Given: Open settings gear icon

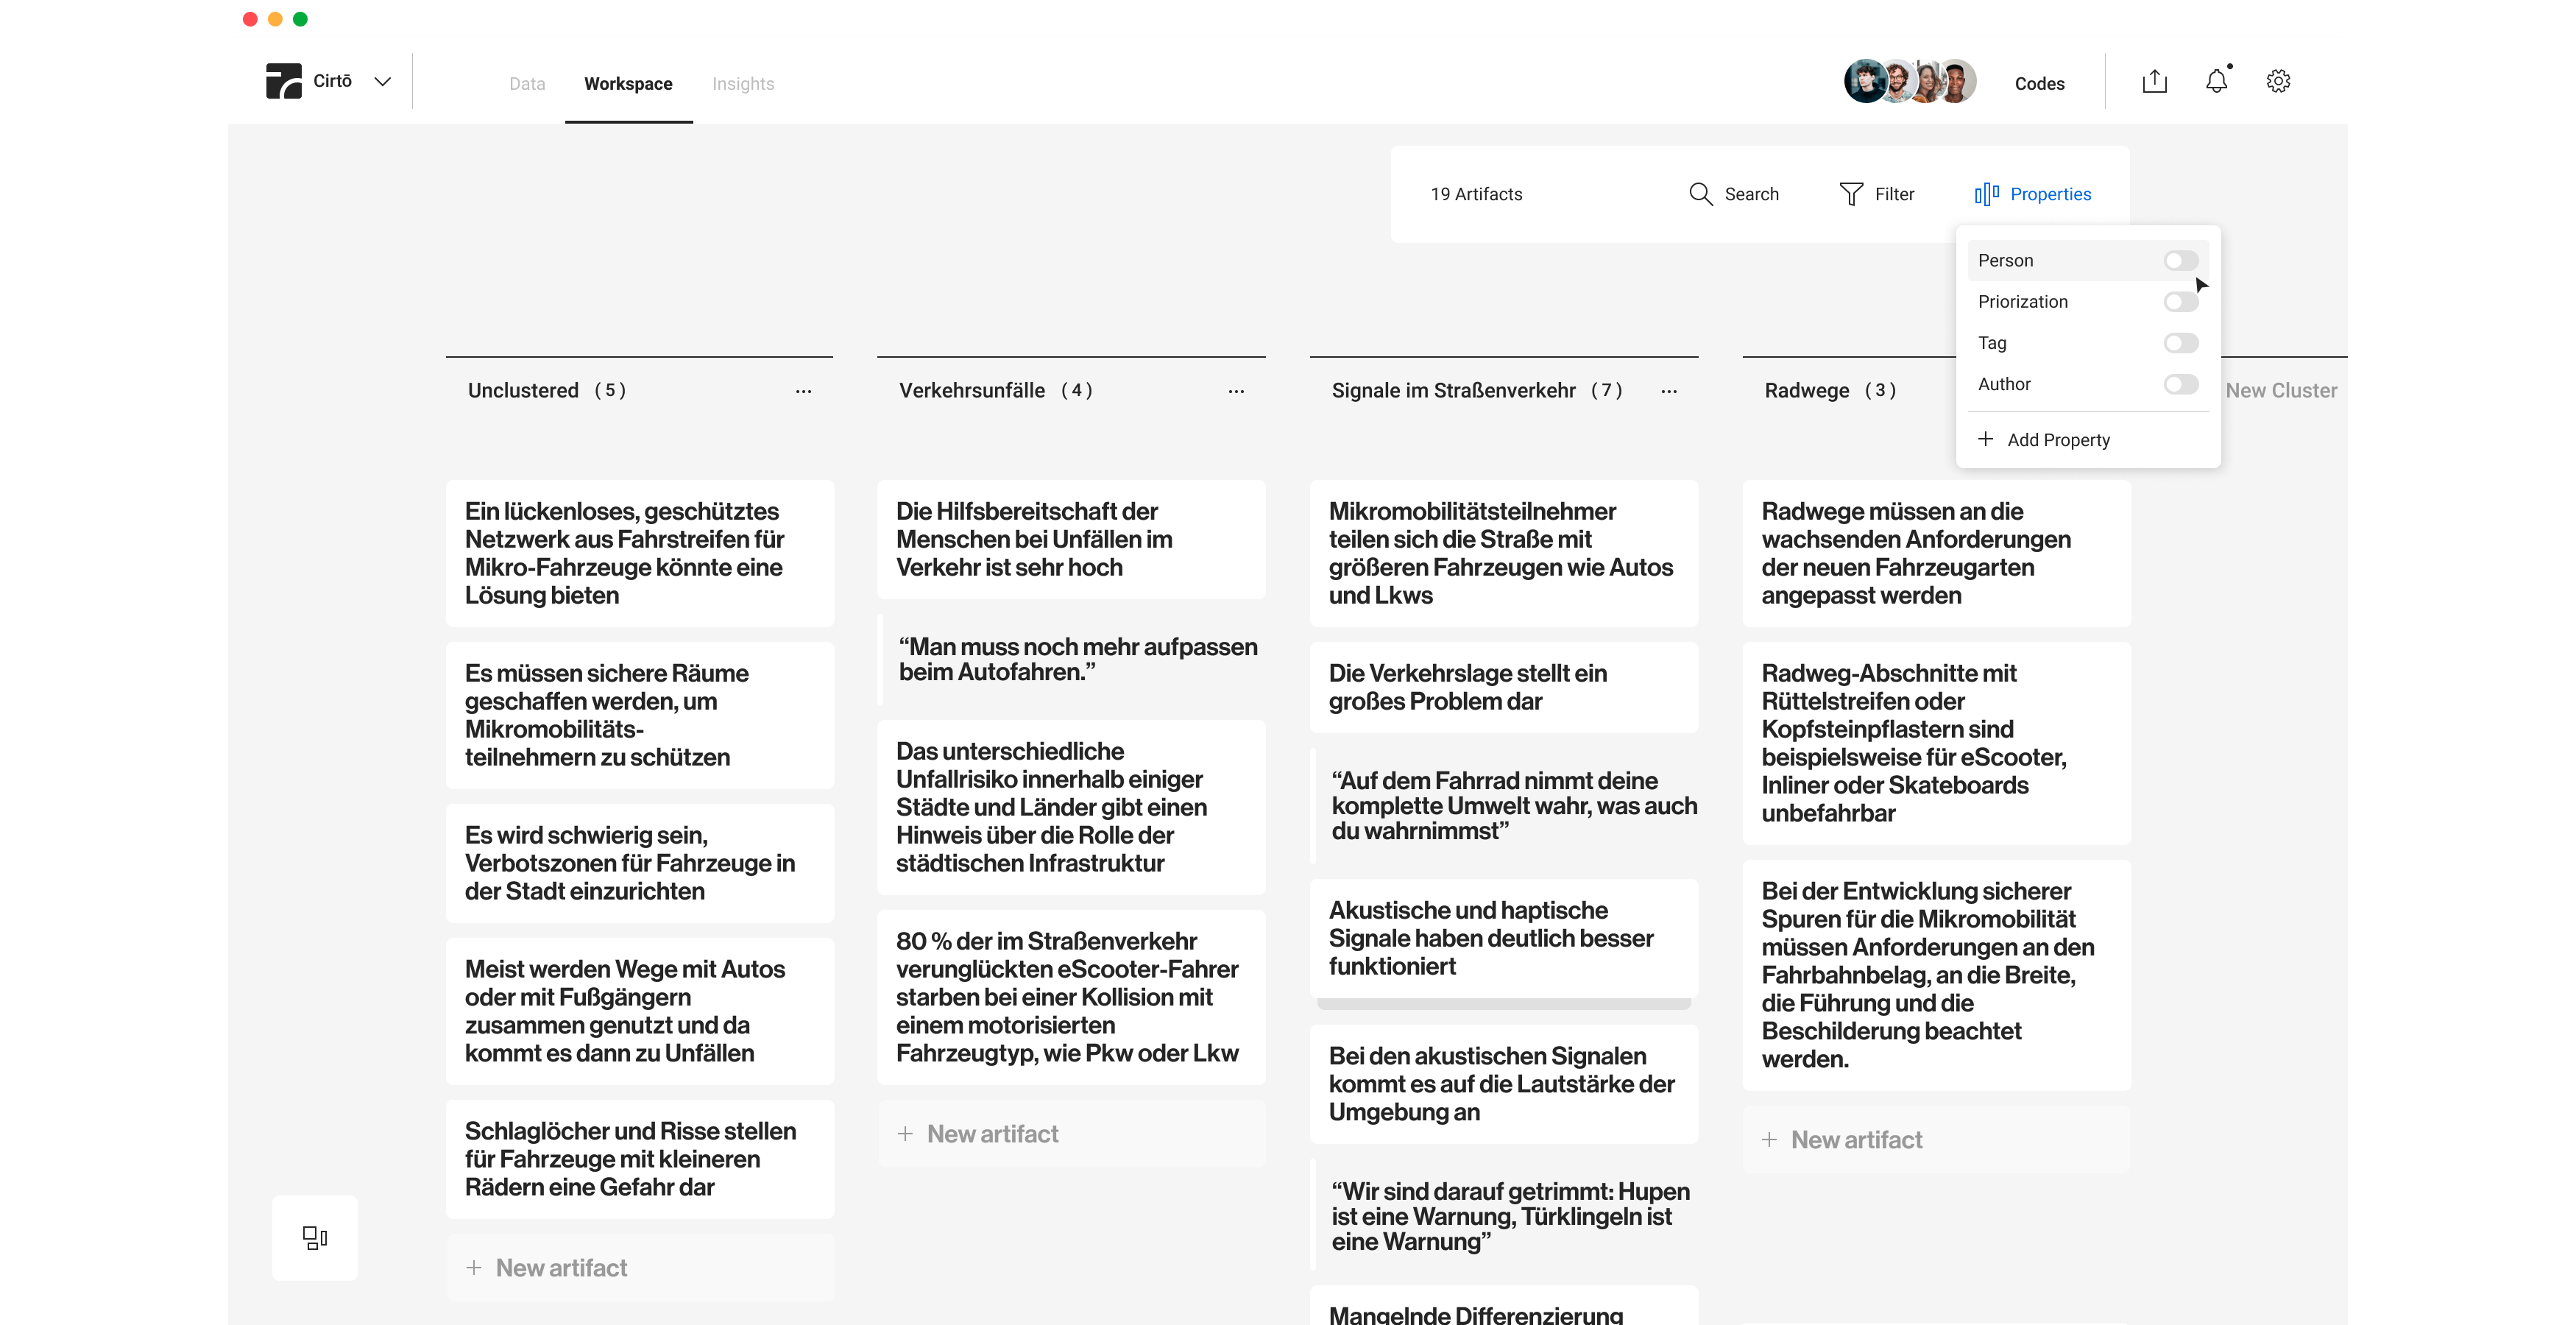Looking at the screenshot, I should (2278, 81).
